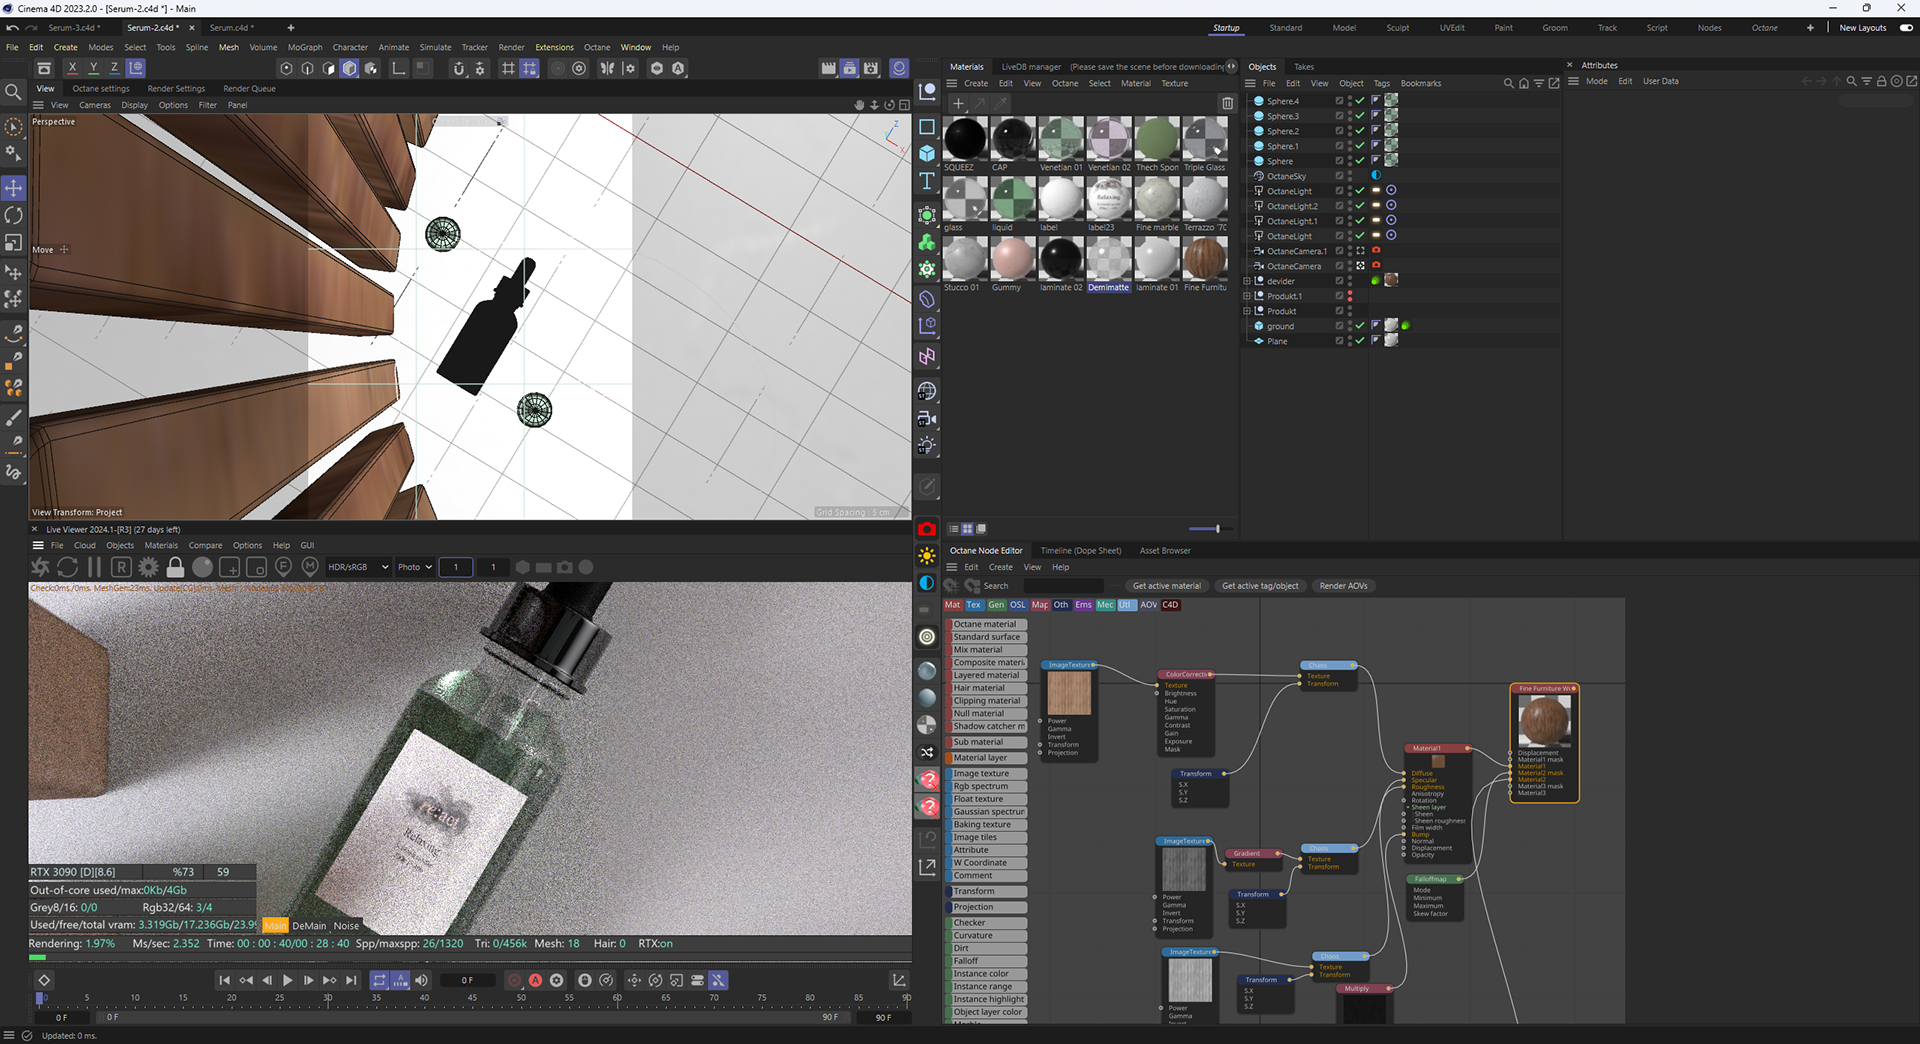The width and height of the screenshot is (1920, 1044).
Task: Click DeMain denoise pass button
Action: click(309, 926)
